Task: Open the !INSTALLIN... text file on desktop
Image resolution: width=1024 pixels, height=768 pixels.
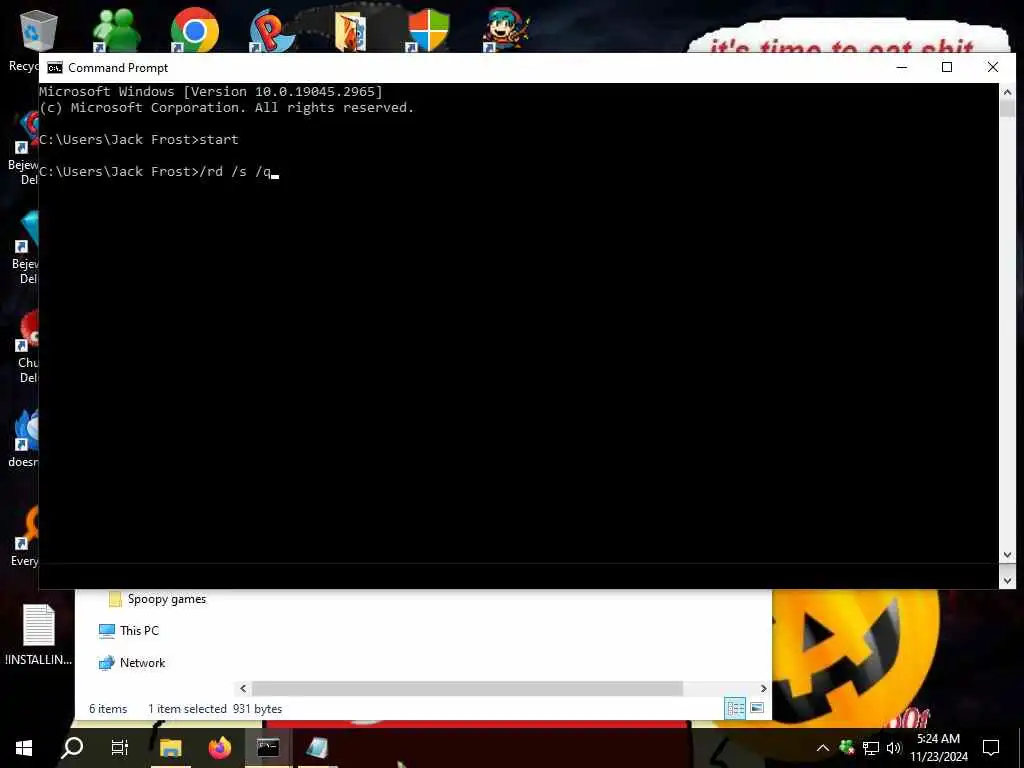Action: (39, 634)
